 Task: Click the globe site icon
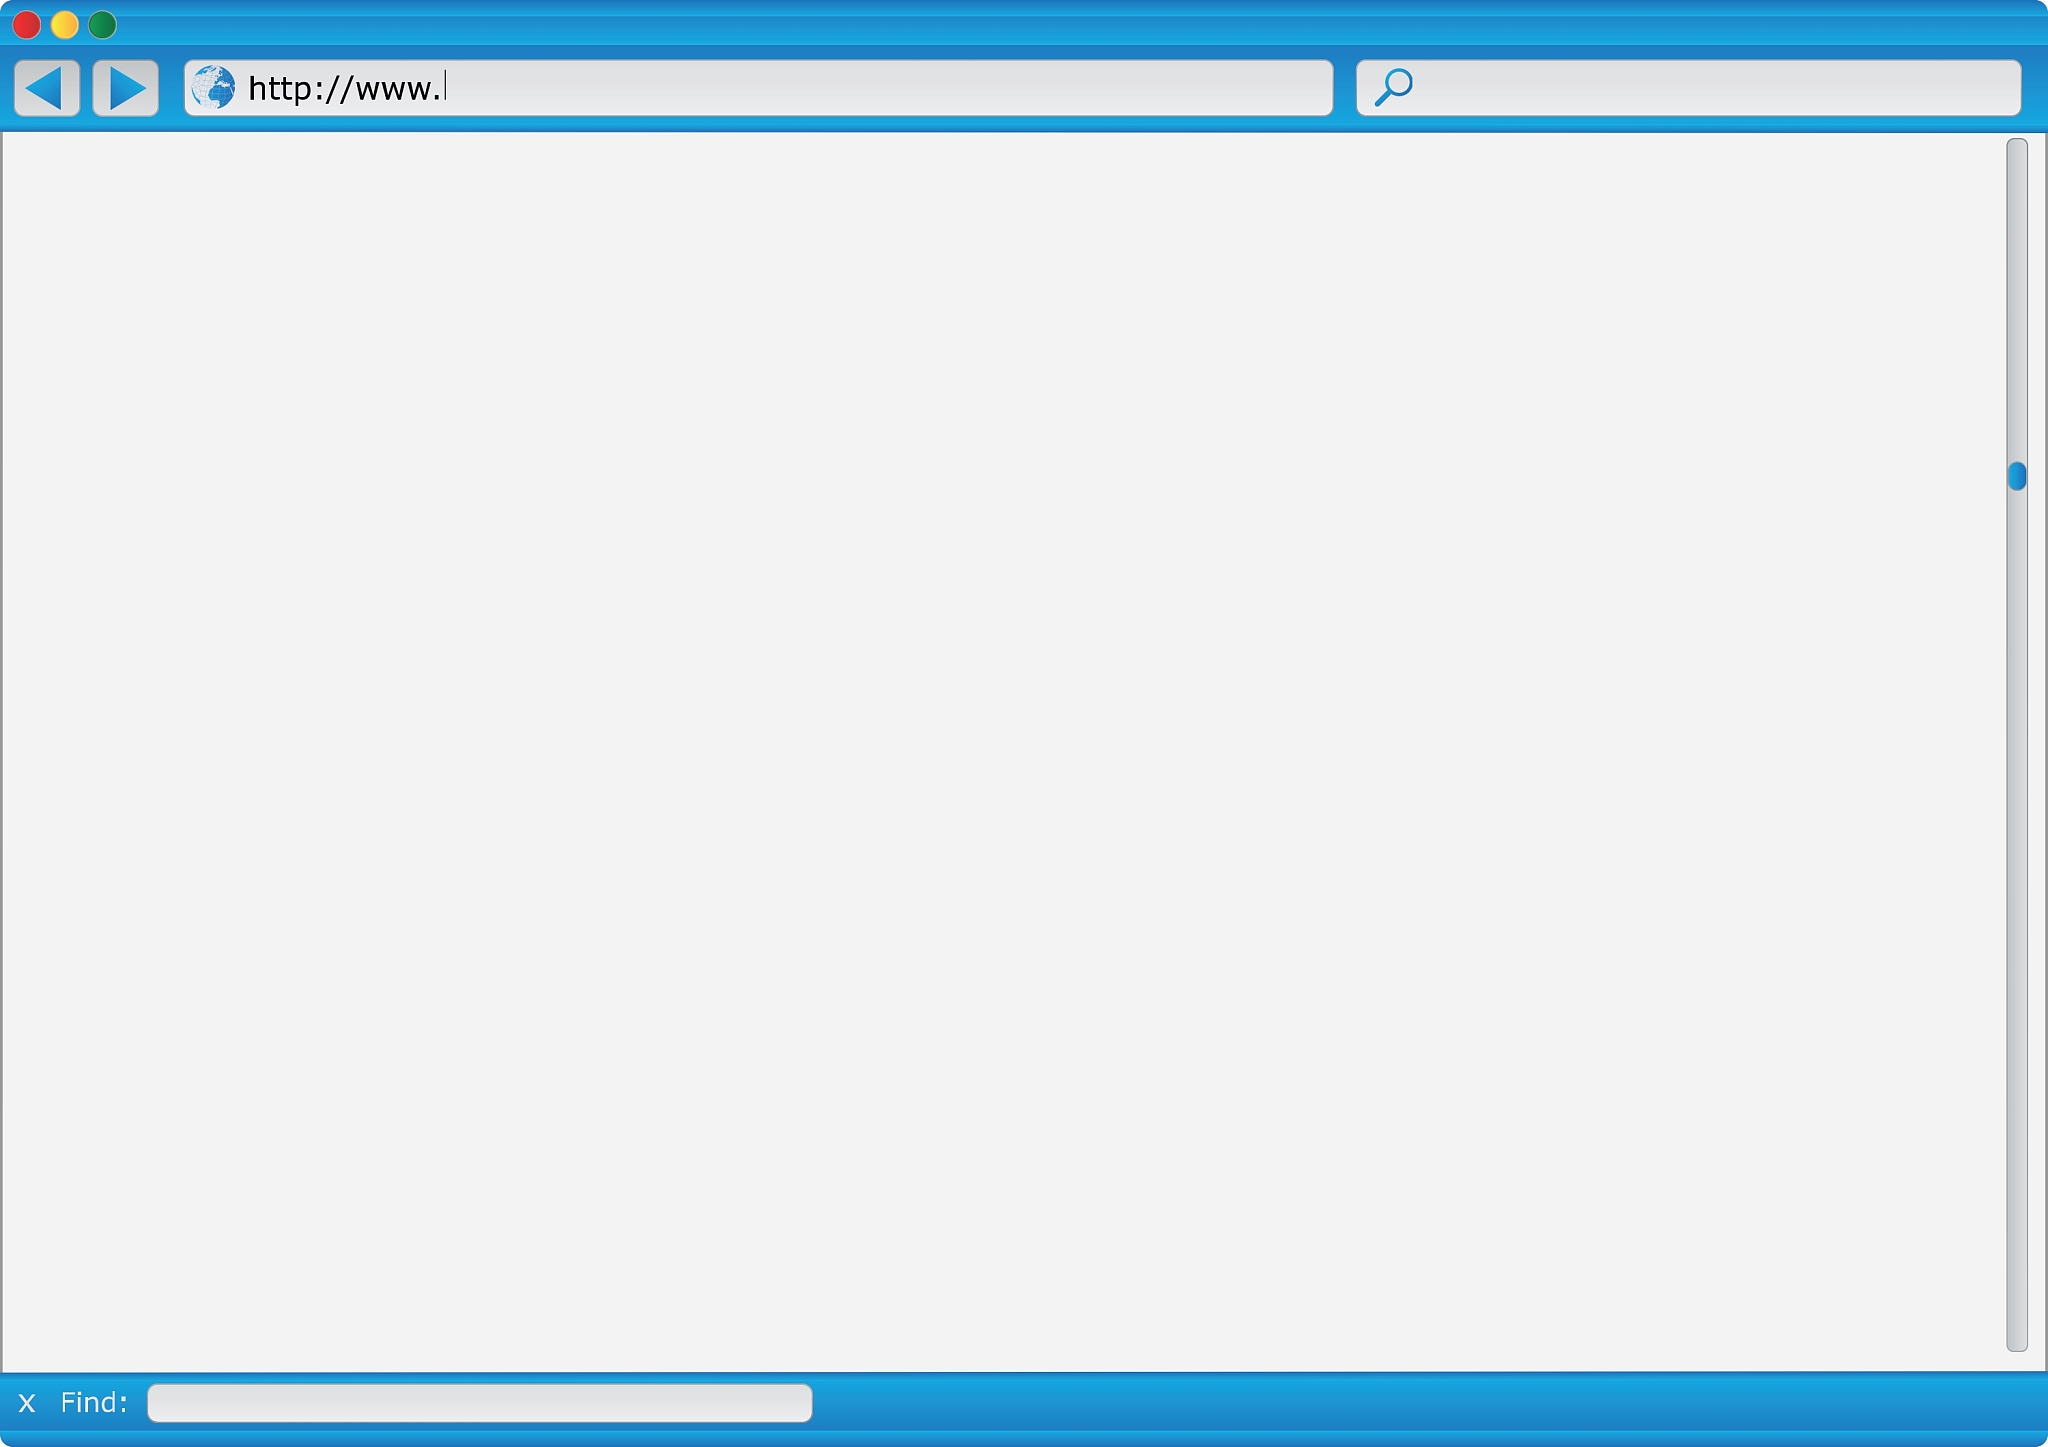tap(213, 88)
